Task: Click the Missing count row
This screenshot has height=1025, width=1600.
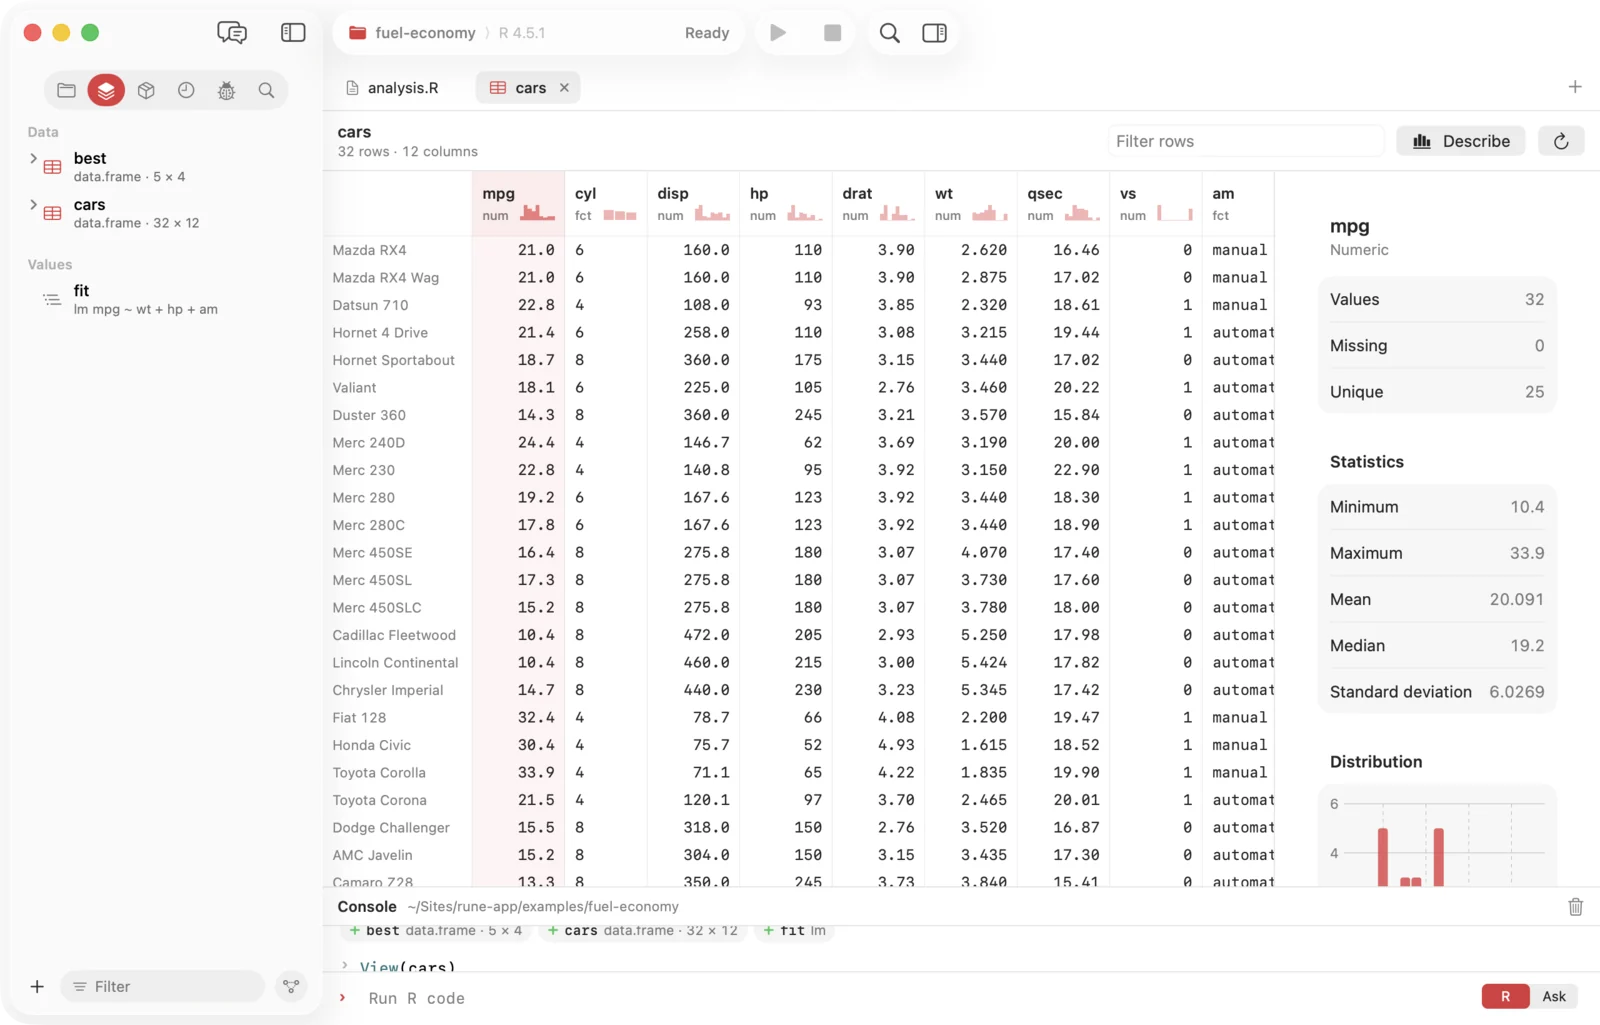Action: (x=1437, y=346)
